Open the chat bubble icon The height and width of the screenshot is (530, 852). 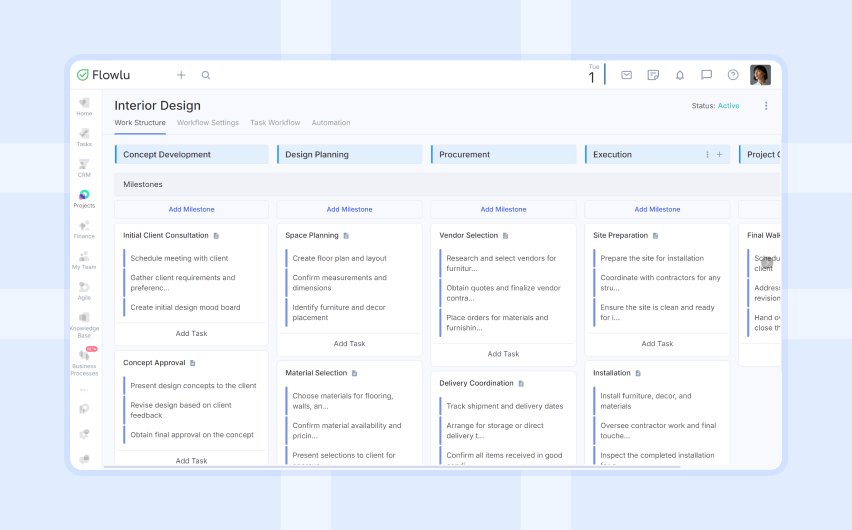click(x=706, y=75)
